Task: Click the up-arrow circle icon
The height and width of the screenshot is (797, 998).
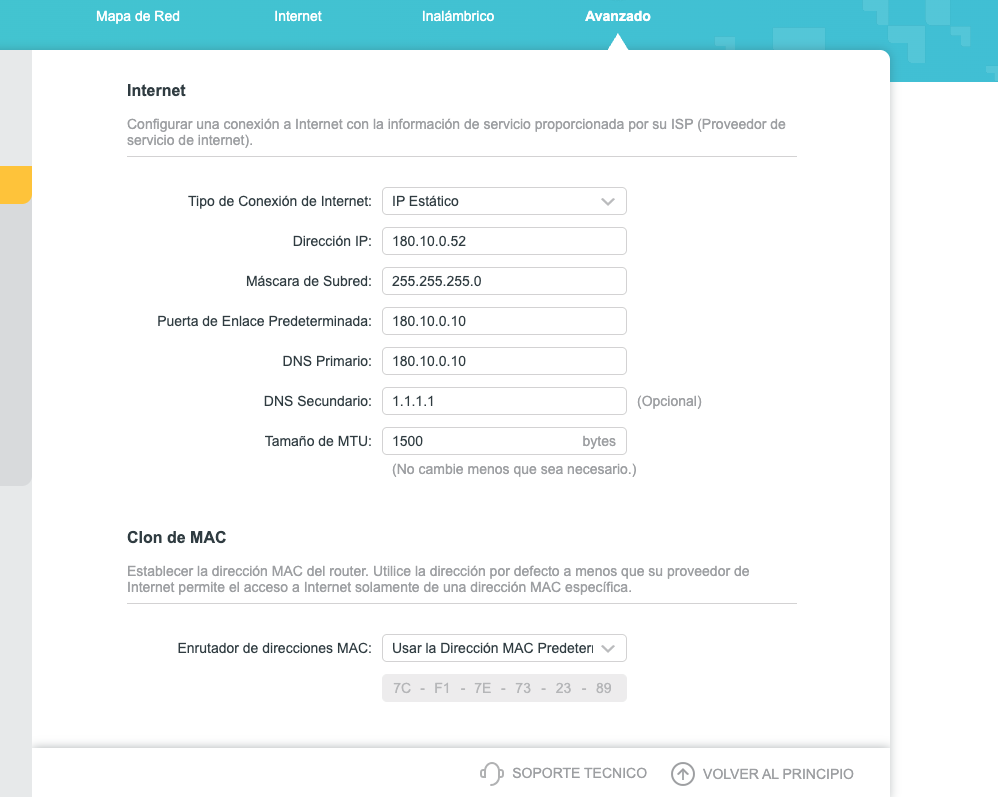Action: click(x=682, y=773)
